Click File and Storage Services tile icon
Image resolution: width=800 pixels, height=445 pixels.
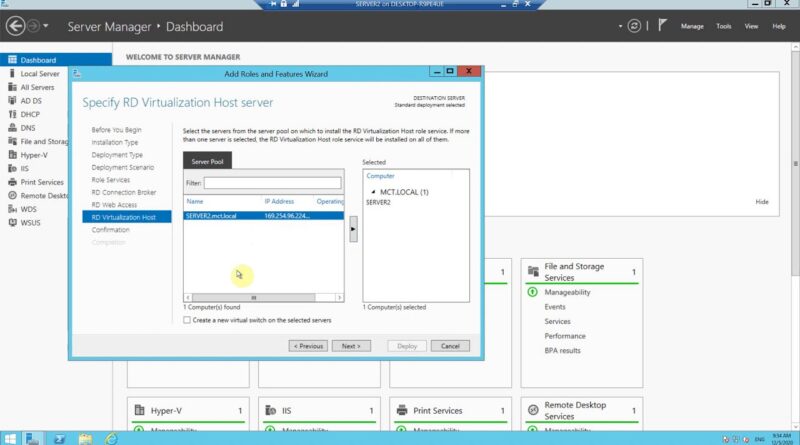click(533, 271)
